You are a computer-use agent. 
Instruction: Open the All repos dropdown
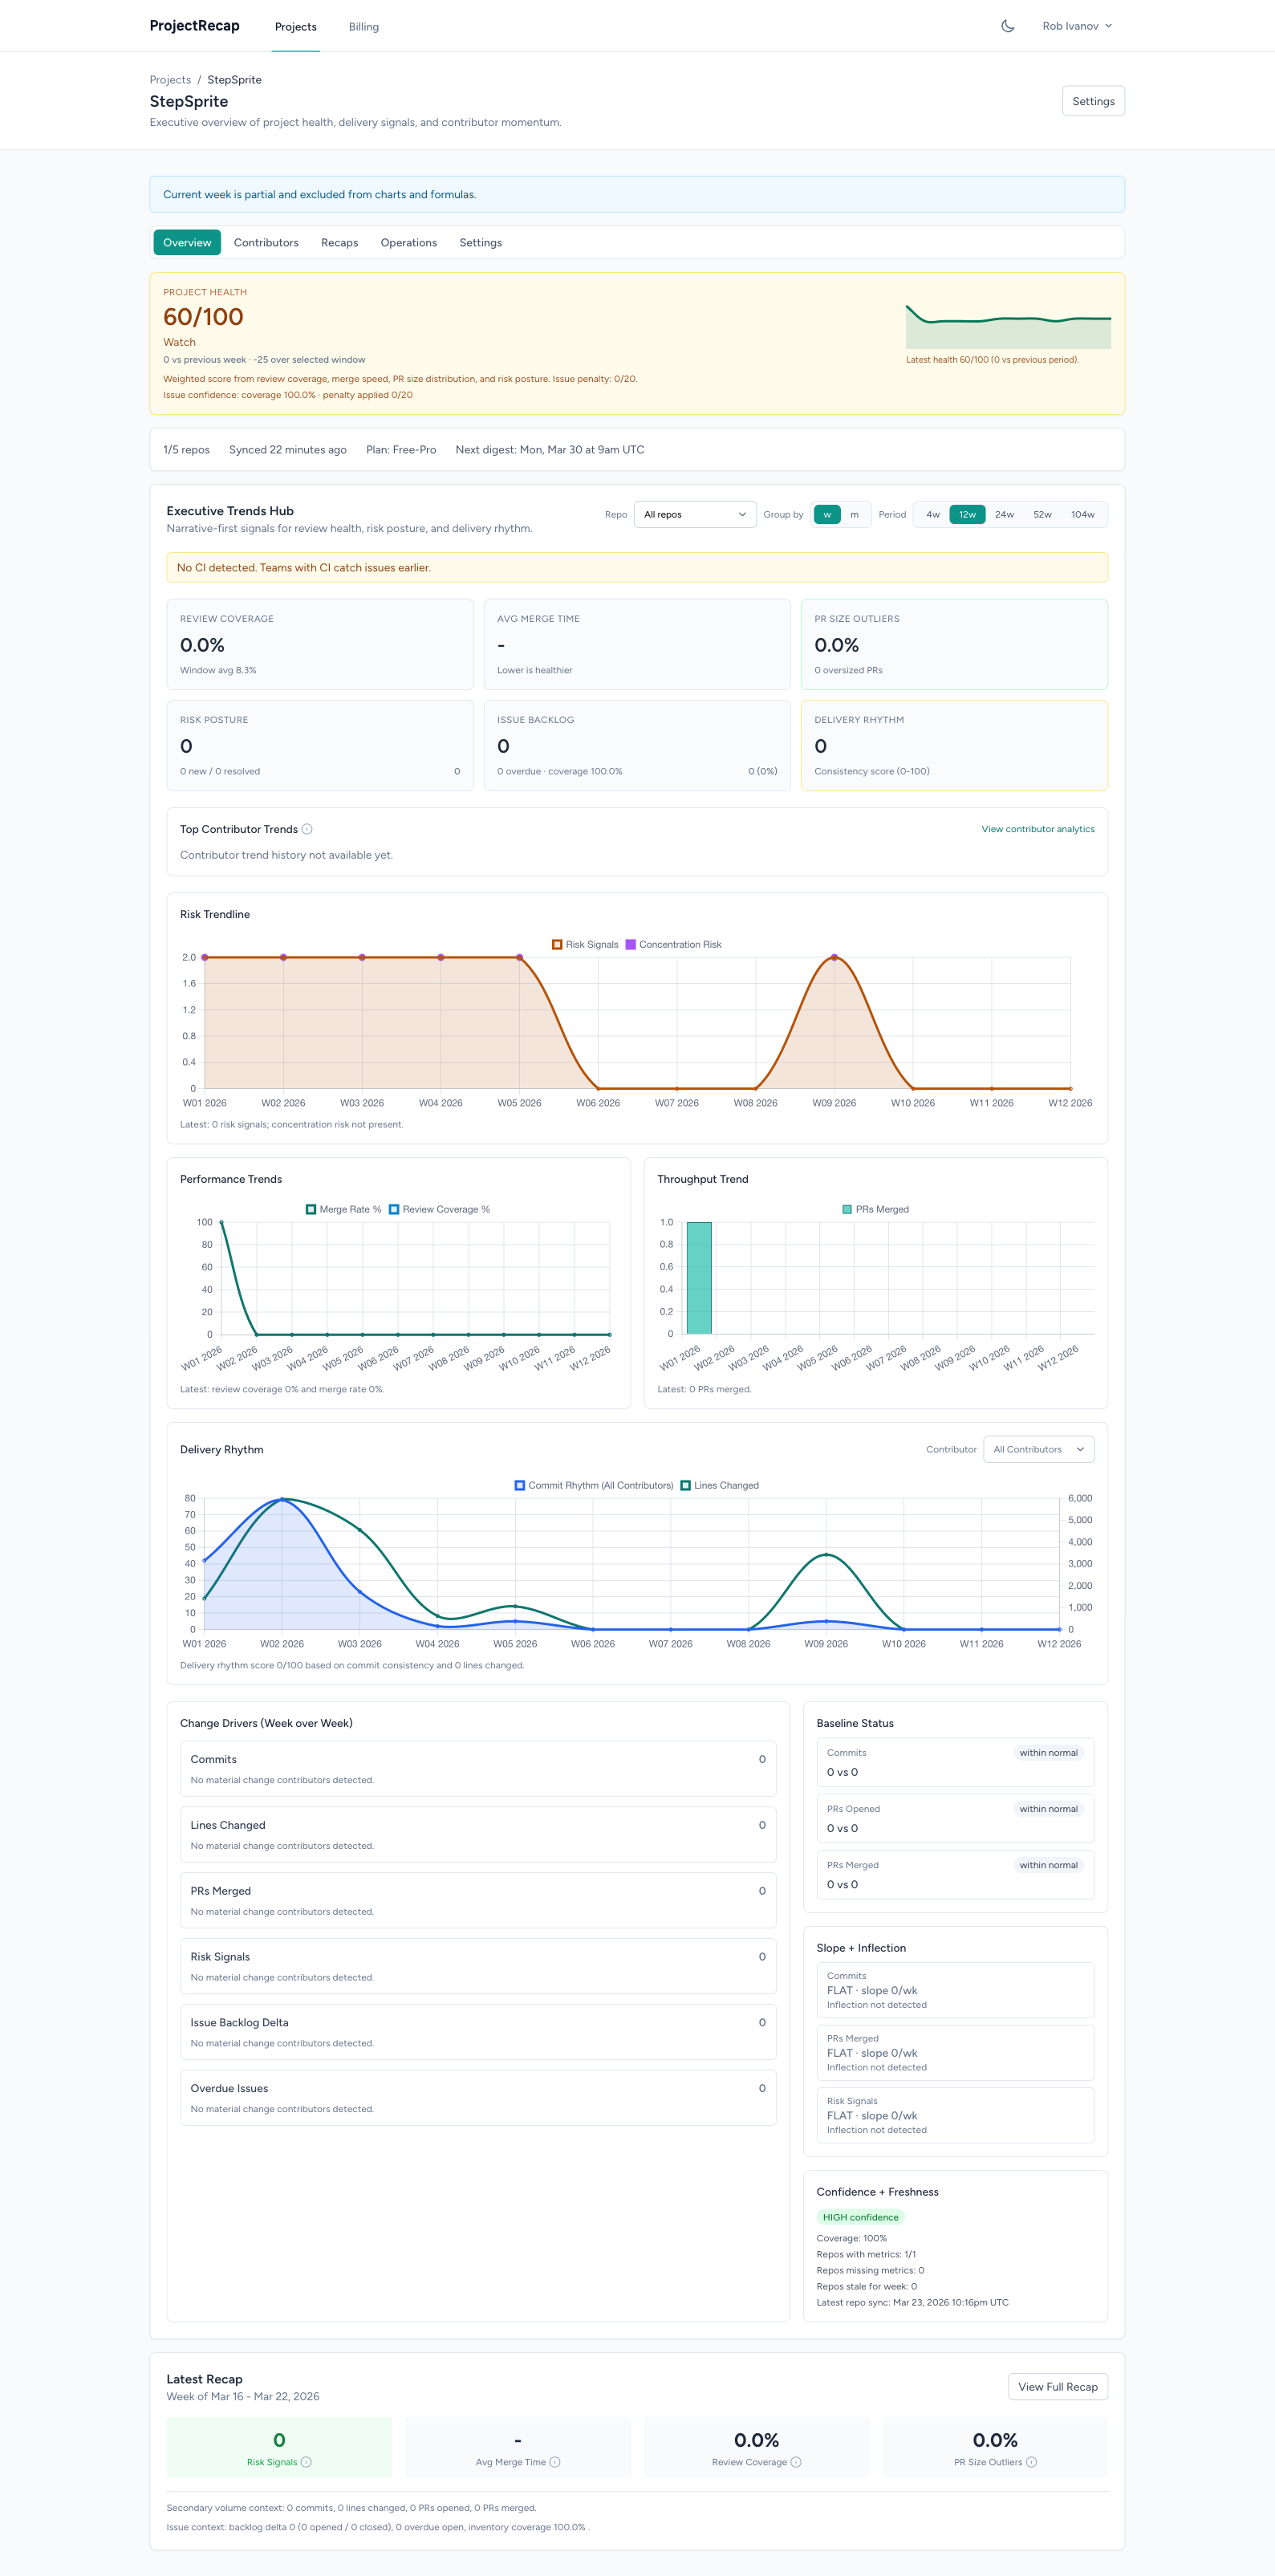694,515
